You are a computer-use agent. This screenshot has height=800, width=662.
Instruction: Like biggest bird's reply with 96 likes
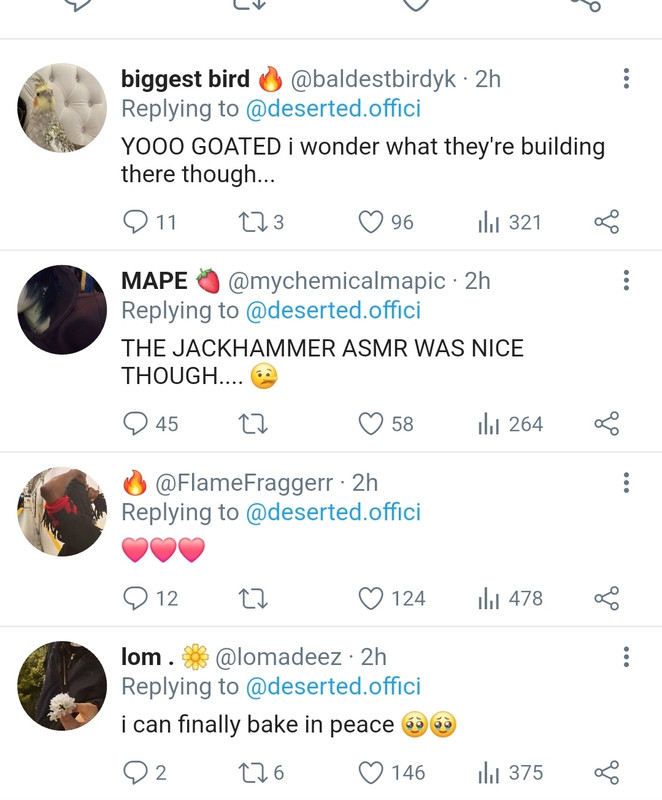(x=386, y=222)
